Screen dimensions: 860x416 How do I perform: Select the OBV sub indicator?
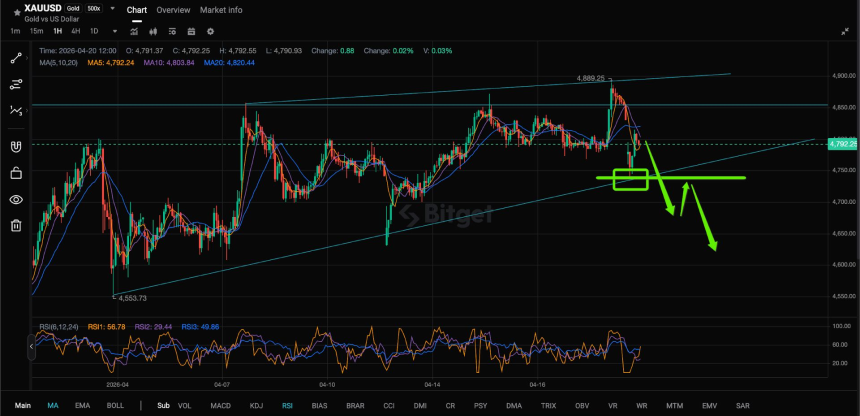(x=582, y=406)
